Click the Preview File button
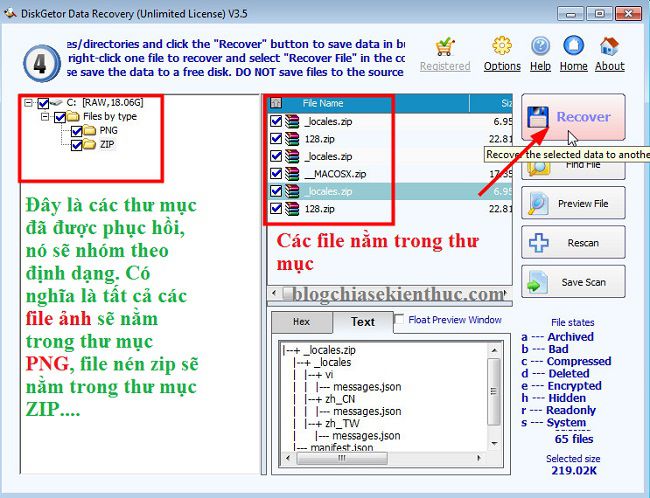The height and width of the screenshot is (498, 650). [573, 203]
